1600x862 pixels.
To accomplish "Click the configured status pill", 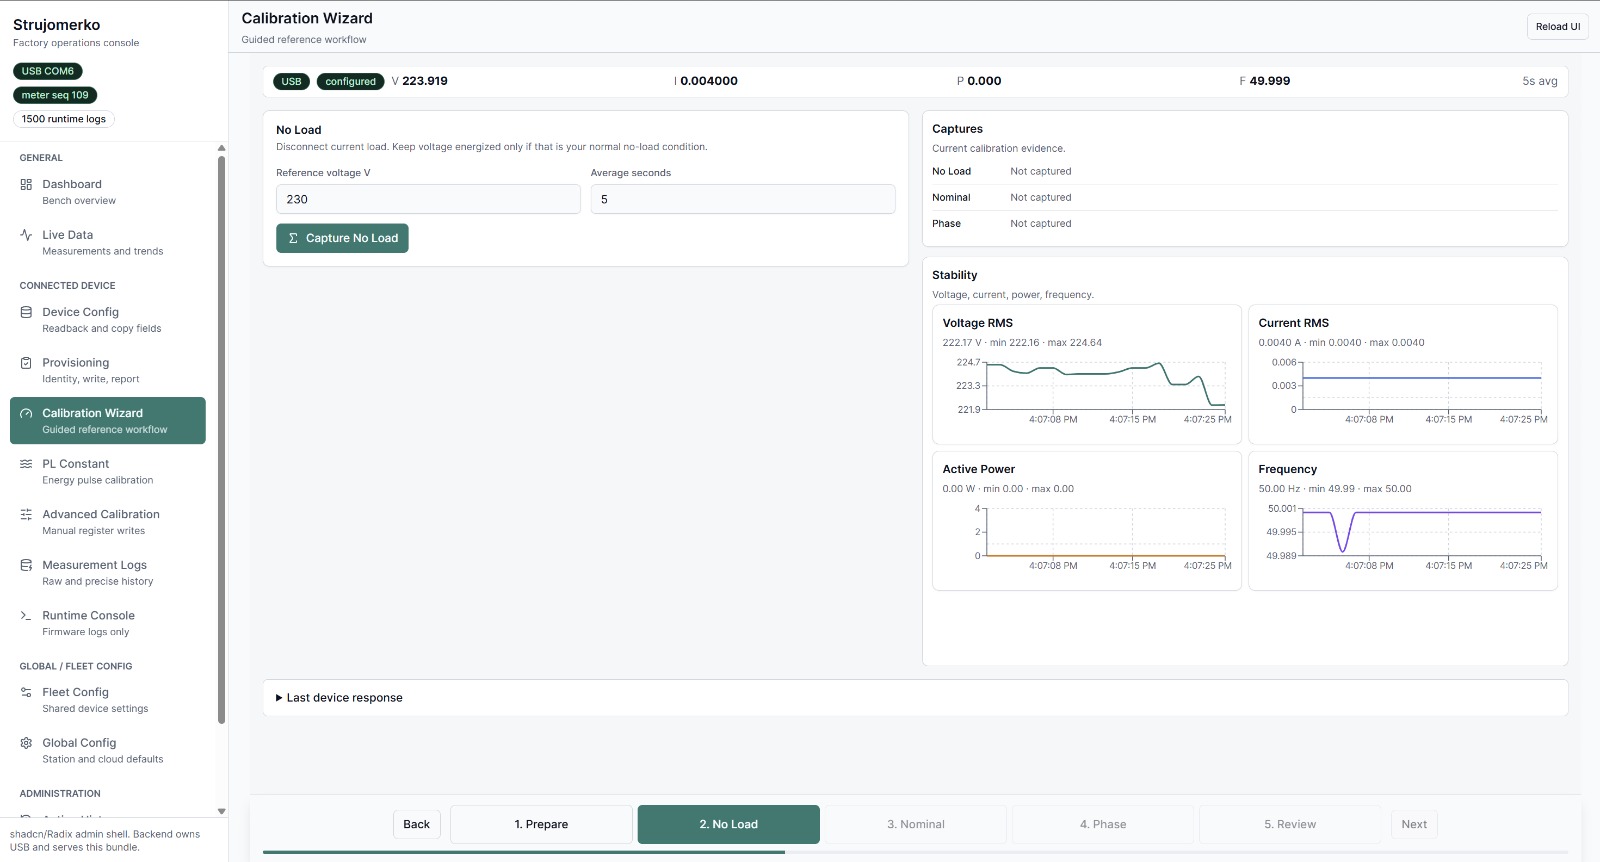I will tap(351, 82).
